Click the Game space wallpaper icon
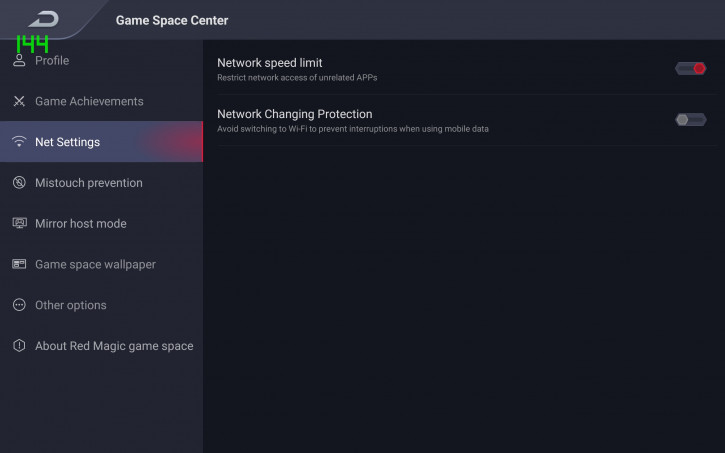 click(19, 264)
